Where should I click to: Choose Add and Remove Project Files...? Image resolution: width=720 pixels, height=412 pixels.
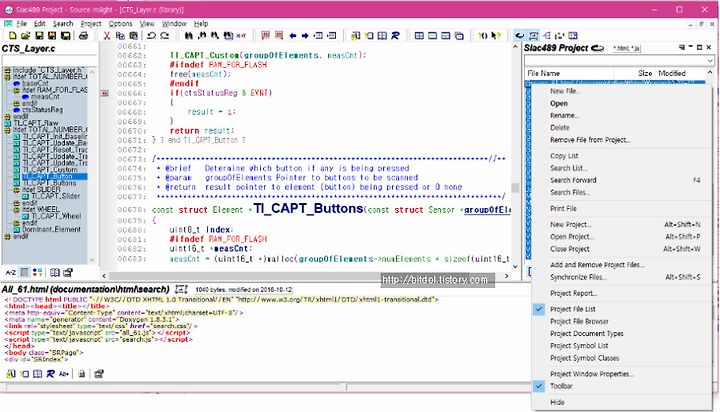[597, 265]
